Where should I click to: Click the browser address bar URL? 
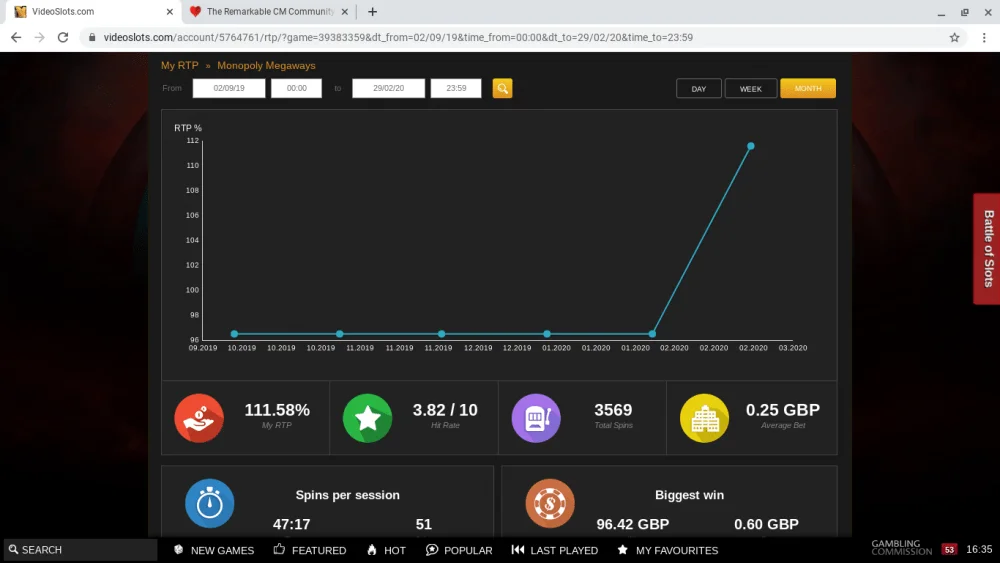coord(398,37)
